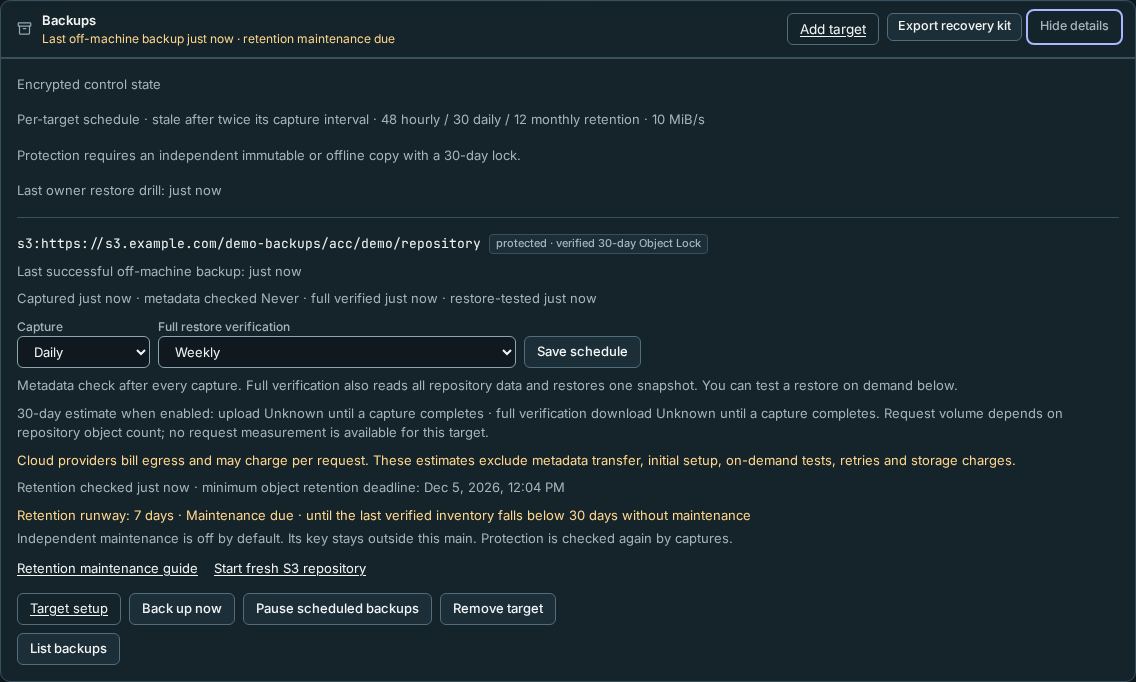Click the Cloud providers bill egress warning
This screenshot has height=682, width=1136.
pyautogui.click(x=516, y=460)
